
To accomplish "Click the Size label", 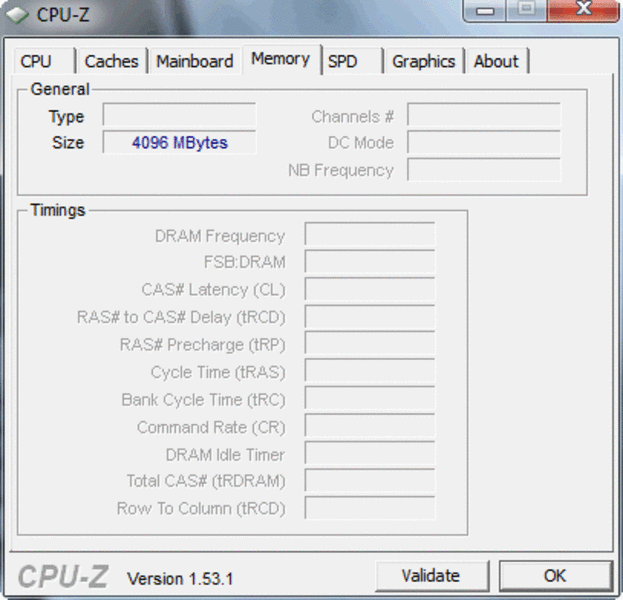I will [68, 143].
